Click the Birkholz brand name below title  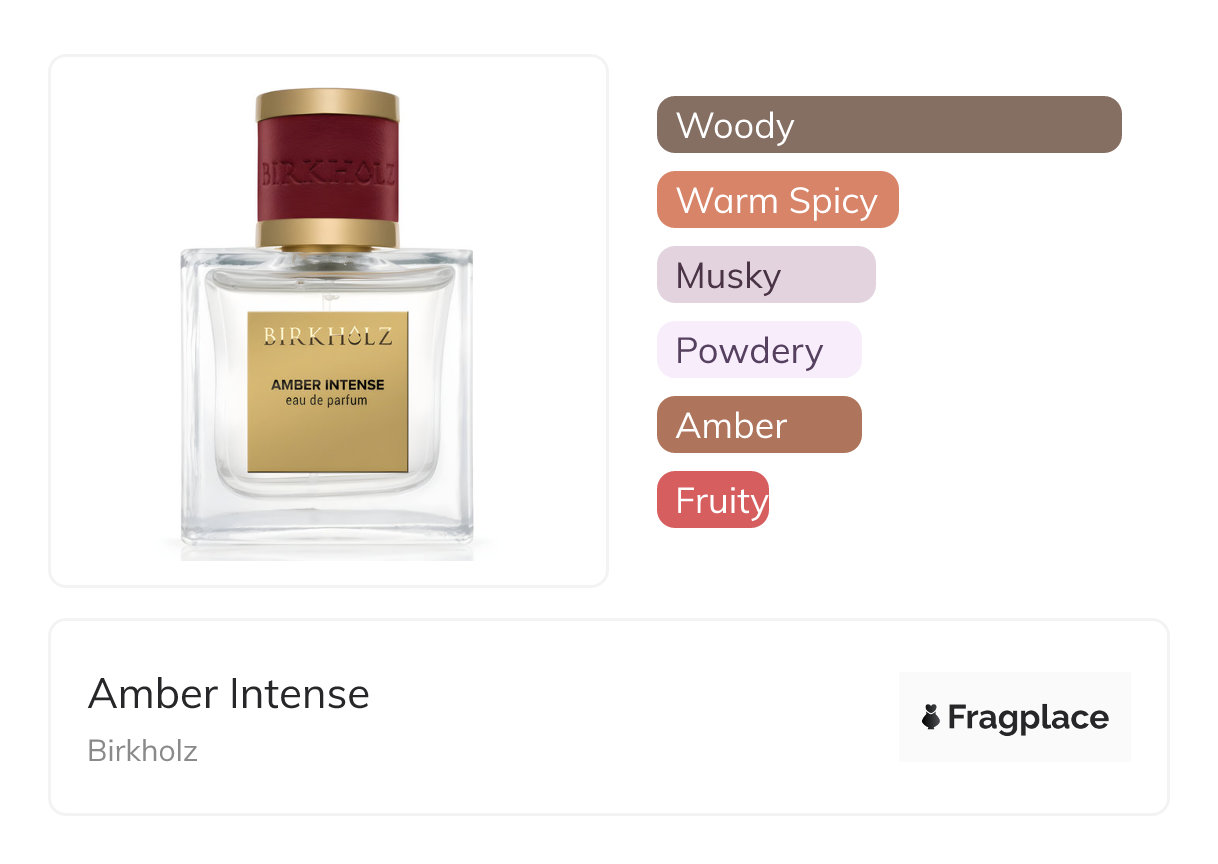[143, 751]
